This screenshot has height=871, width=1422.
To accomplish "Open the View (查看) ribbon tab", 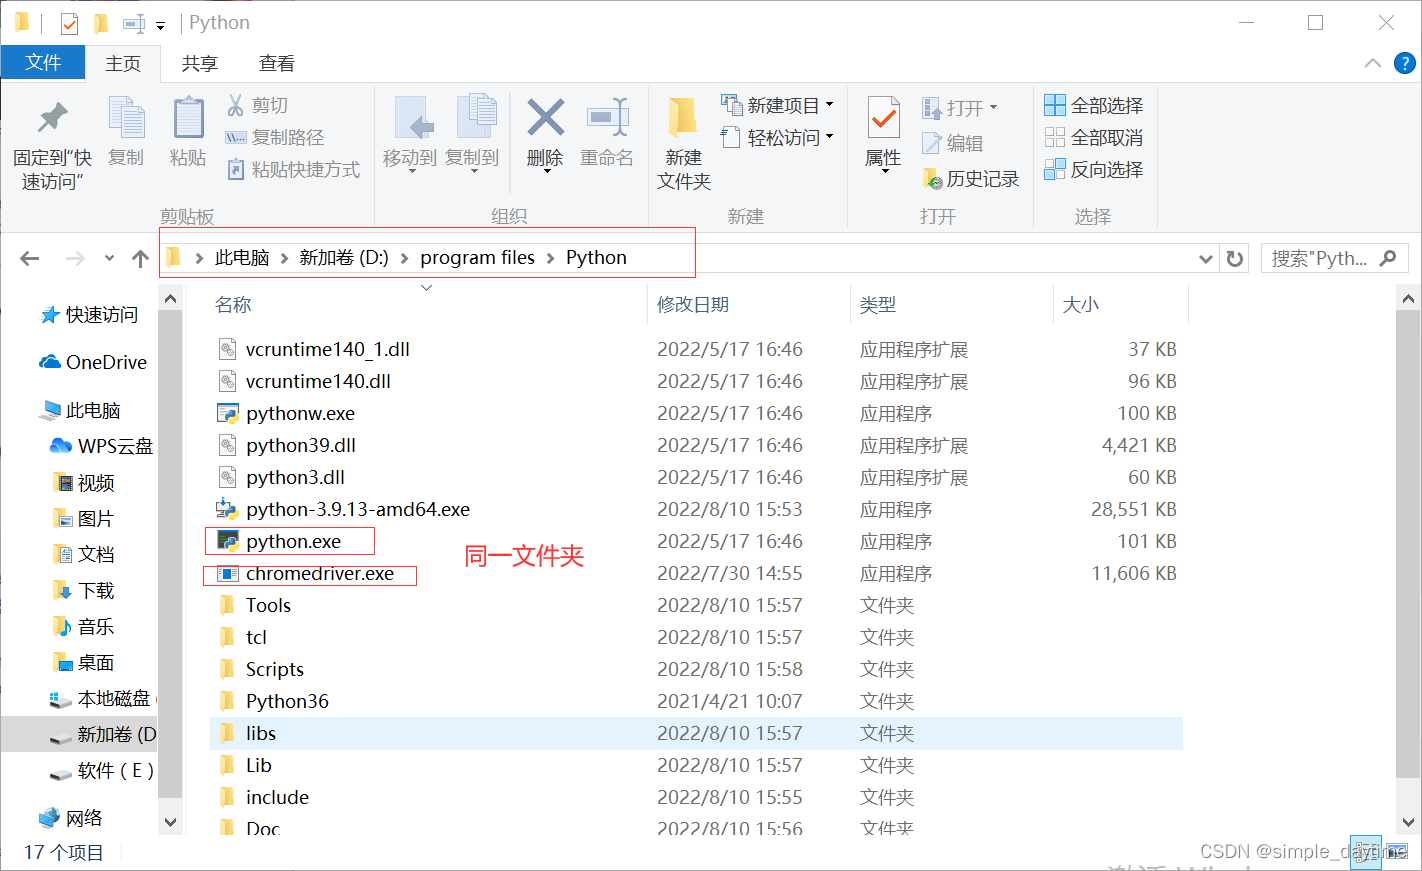I will click(x=277, y=64).
